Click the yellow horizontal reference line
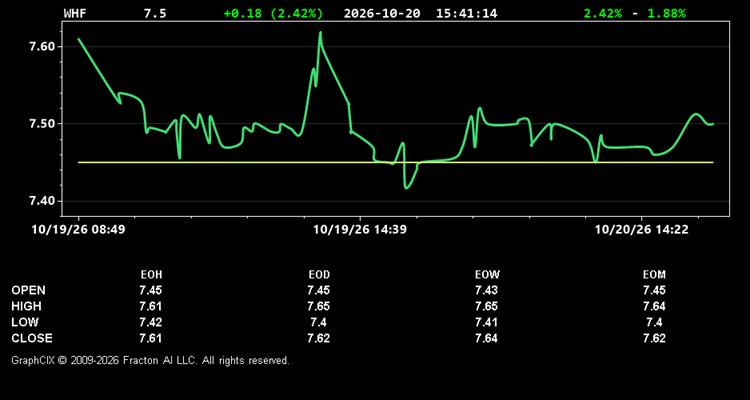Screen dimensions: 750x400 point(396,163)
